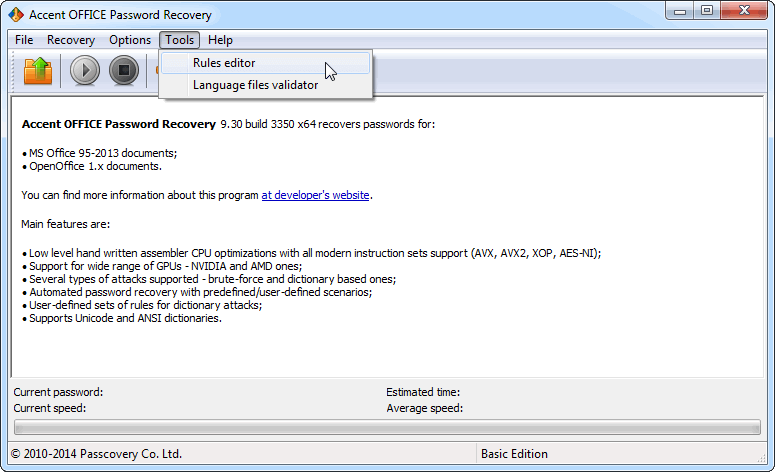The image size is (775, 472).
Task: Select Language files validator menu entry
Action: 265,85
